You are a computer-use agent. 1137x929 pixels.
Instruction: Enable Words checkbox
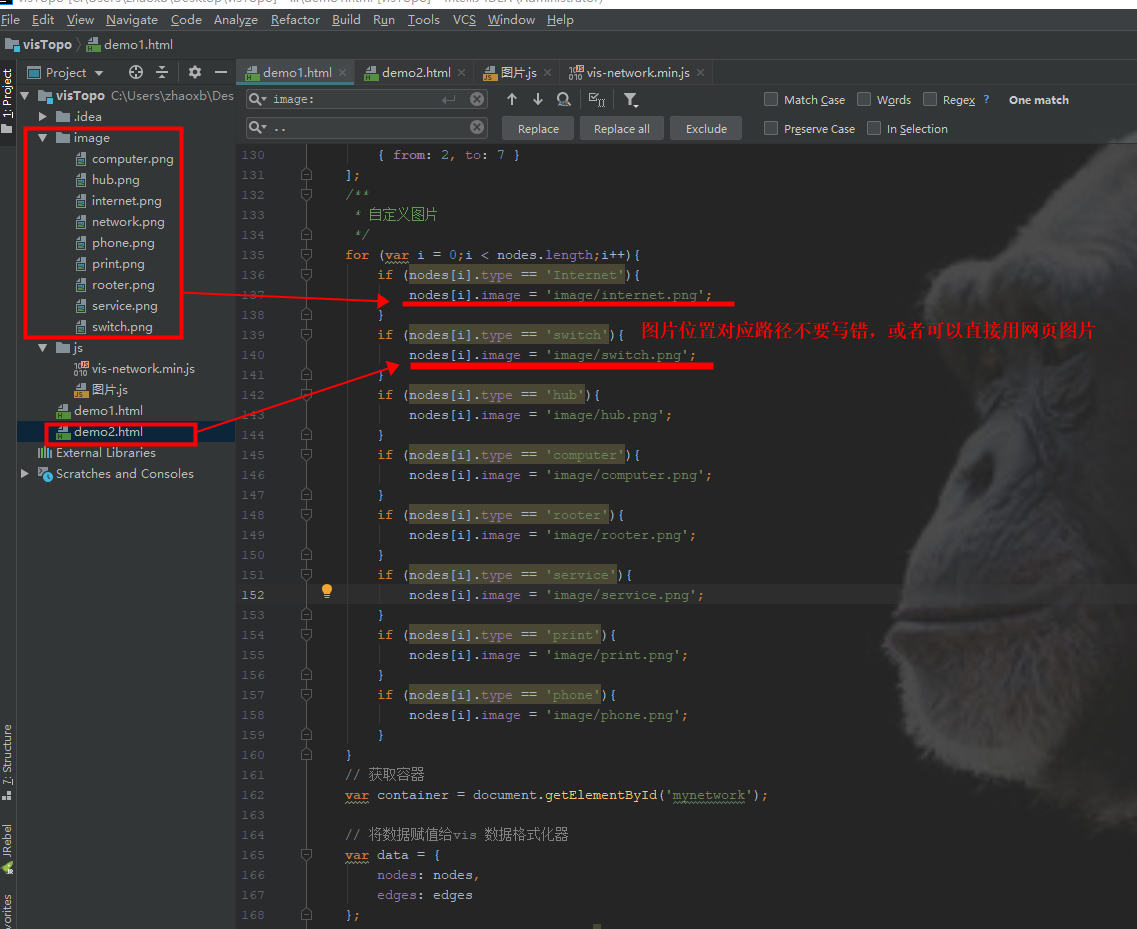(x=864, y=99)
